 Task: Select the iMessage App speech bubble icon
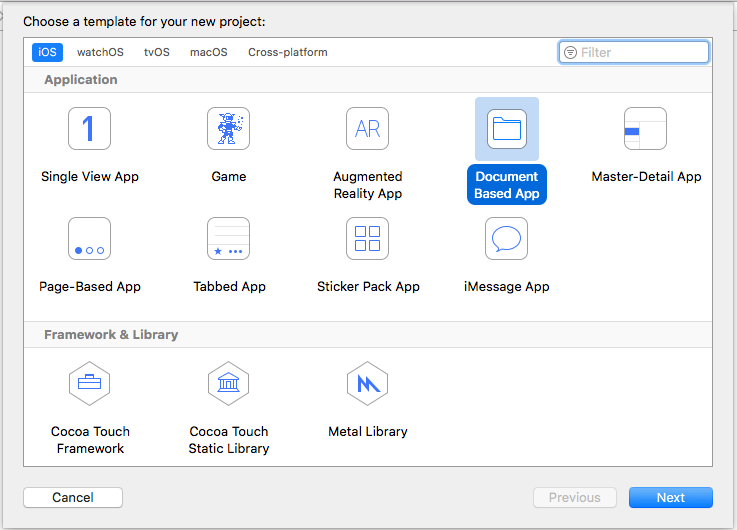pyautogui.click(x=506, y=239)
